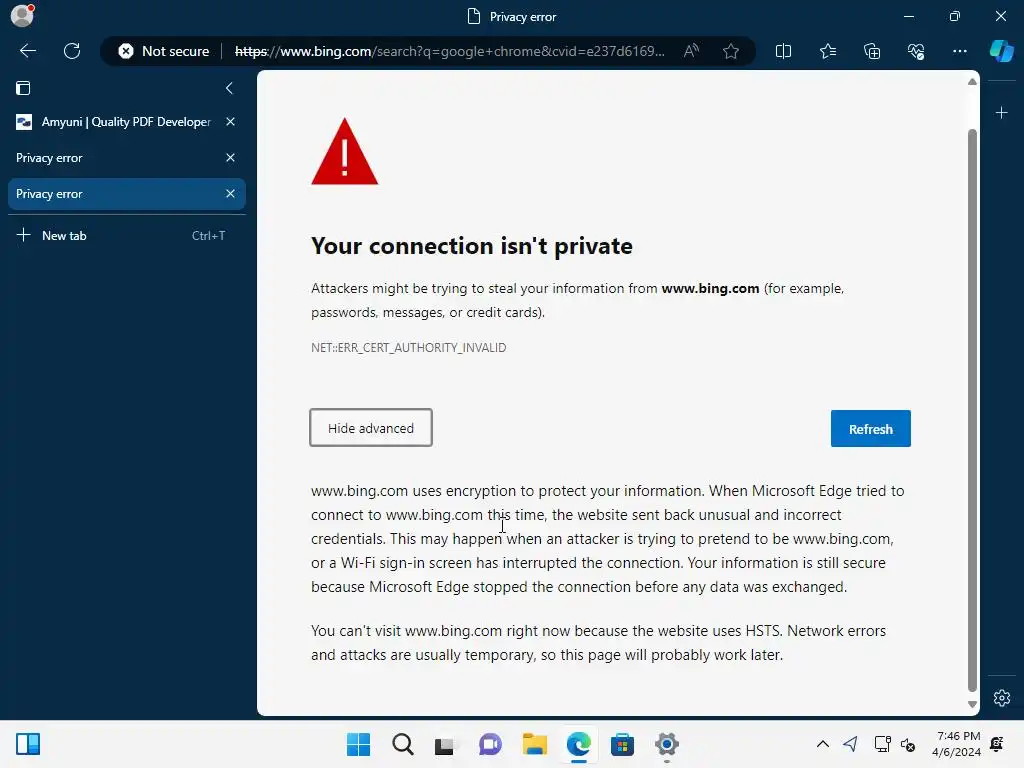This screenshot has width=1024, height=768.
Task: Open taskbar Search magnifier
Action: click(403, 744)
